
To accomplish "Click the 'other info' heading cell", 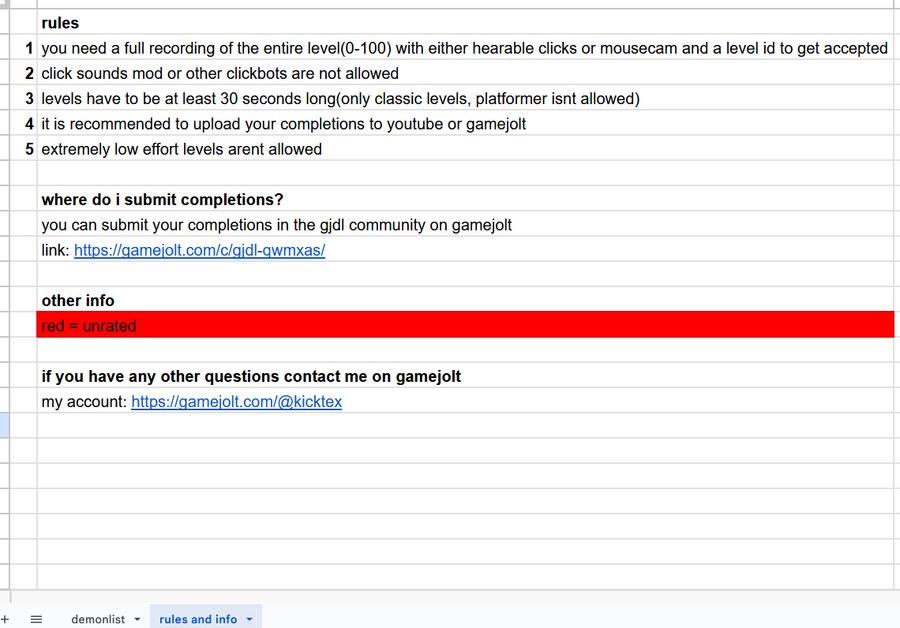I will point(78,301).
